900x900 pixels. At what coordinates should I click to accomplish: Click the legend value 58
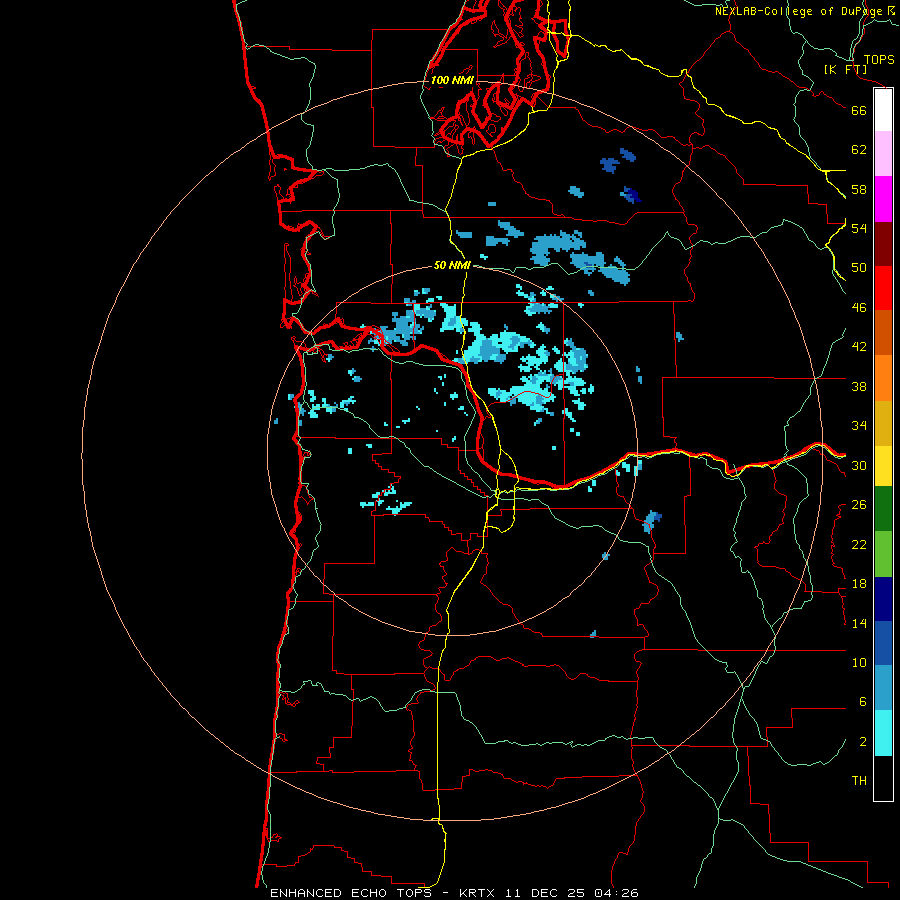point(859,189)
